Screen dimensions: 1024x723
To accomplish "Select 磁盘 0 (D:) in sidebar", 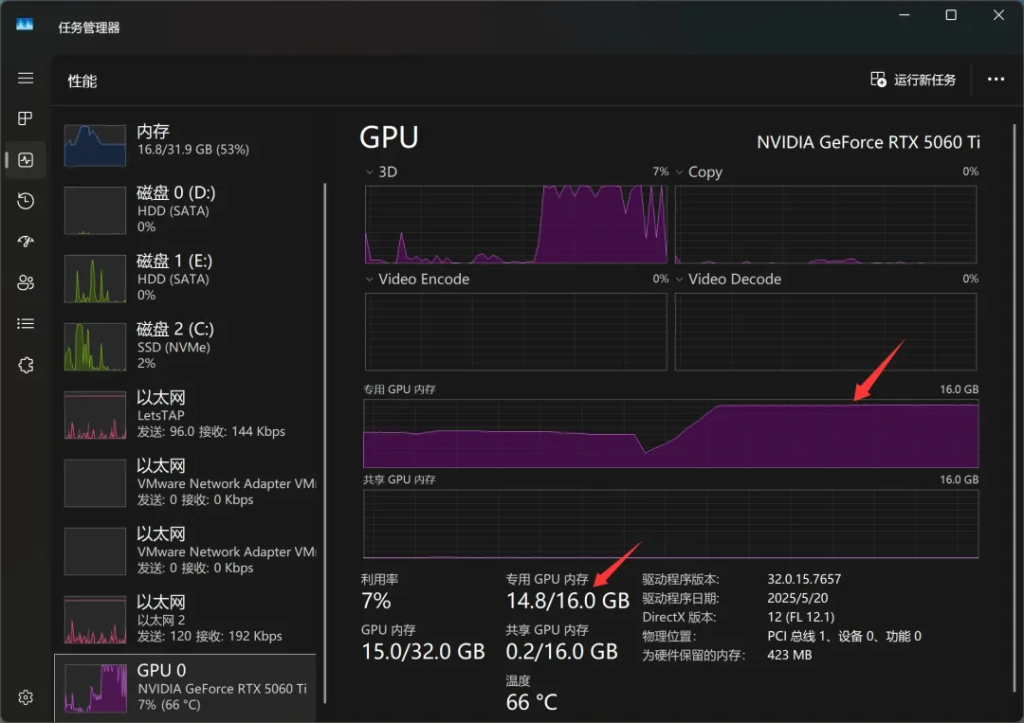I will (x=188, y=210).
